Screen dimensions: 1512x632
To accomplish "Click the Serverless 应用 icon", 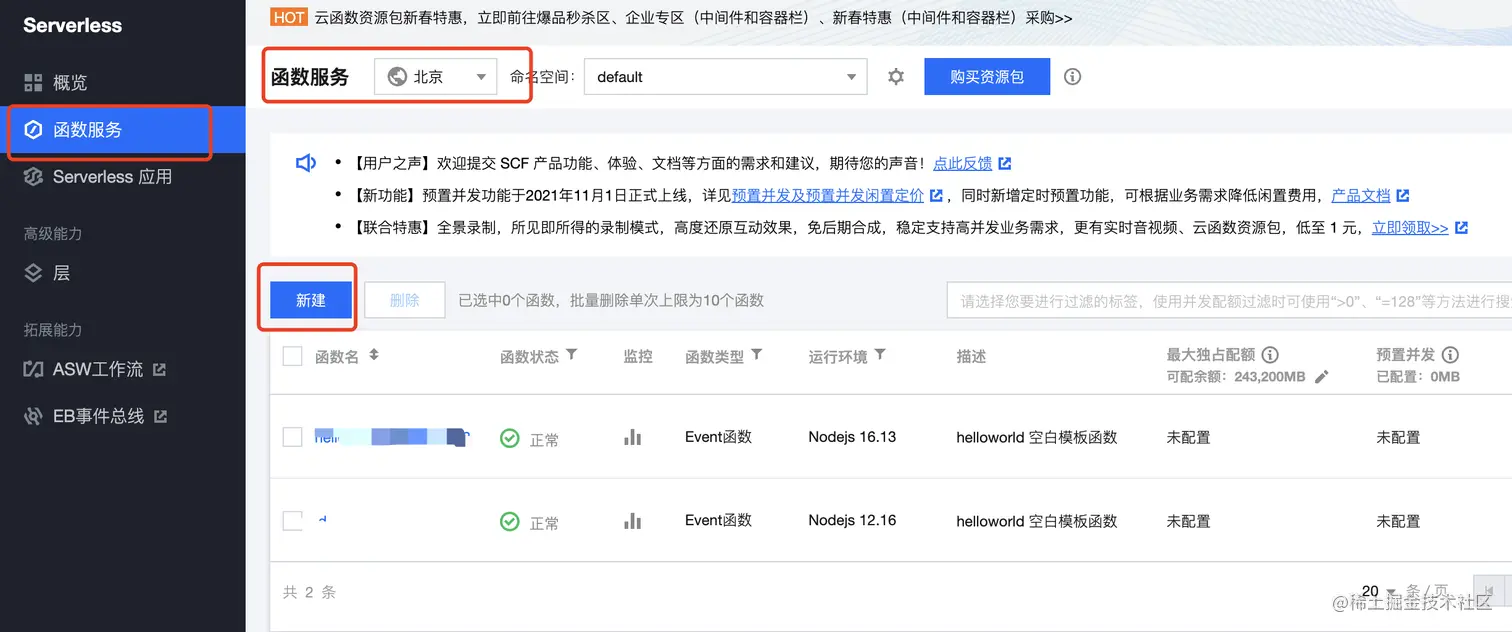I will coord(33,177).
